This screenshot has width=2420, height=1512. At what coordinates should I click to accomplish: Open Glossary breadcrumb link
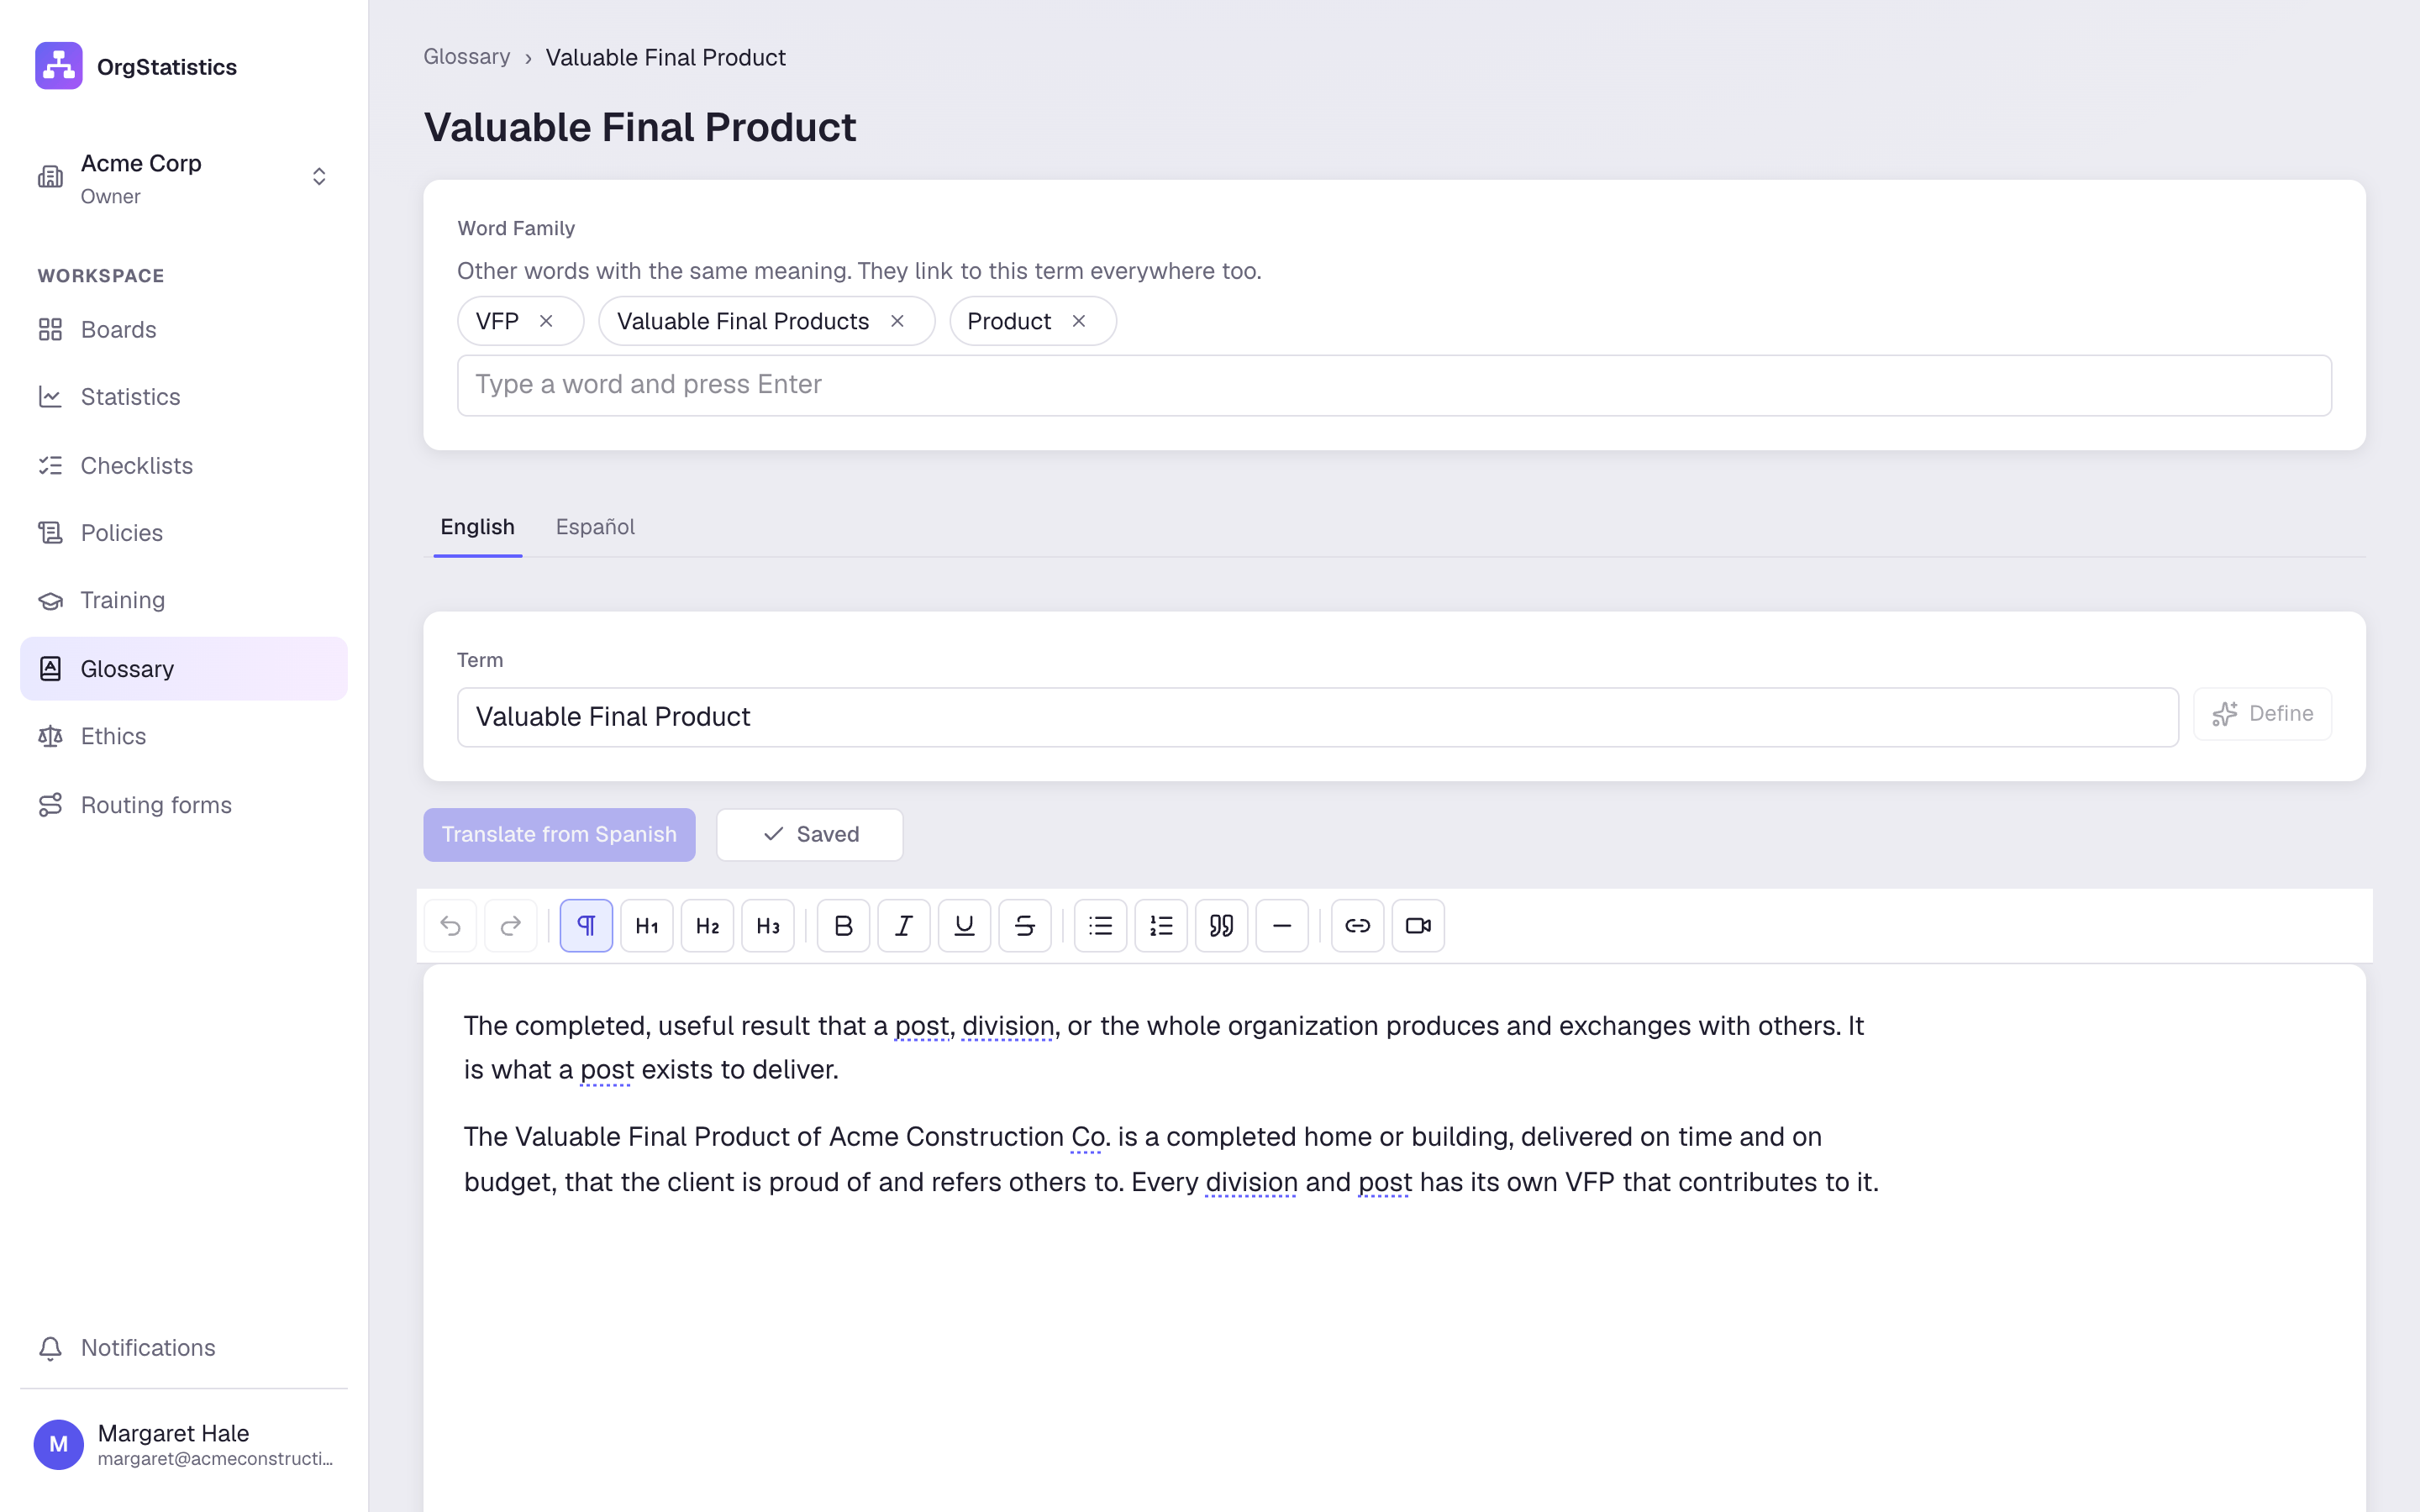[x=467, y=57]
